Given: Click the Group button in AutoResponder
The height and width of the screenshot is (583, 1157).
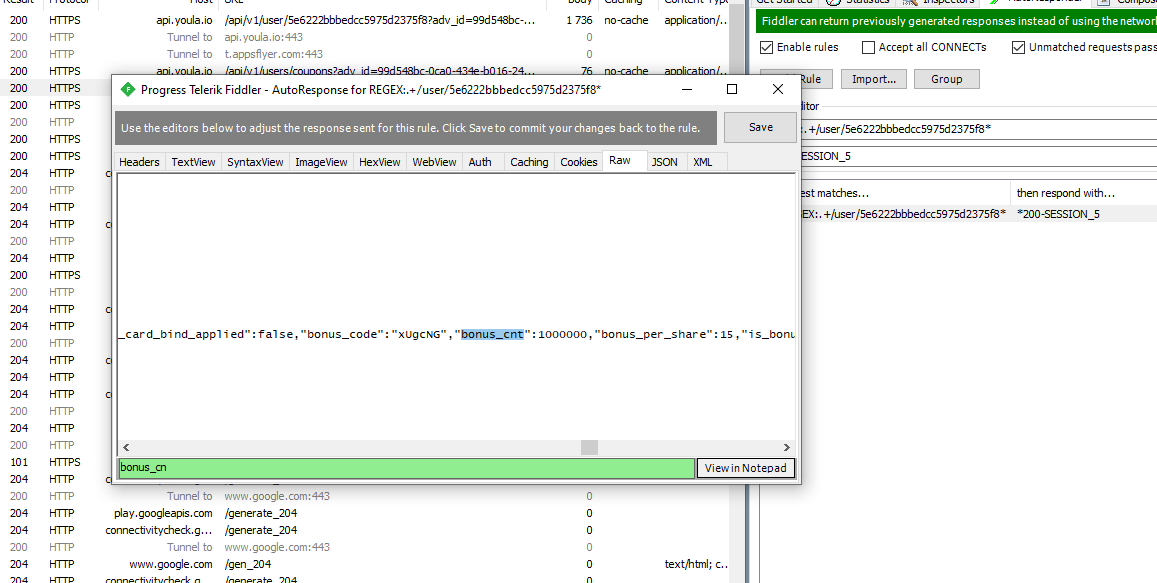Looking at the screenshot, I should click(x=947, y=79).
